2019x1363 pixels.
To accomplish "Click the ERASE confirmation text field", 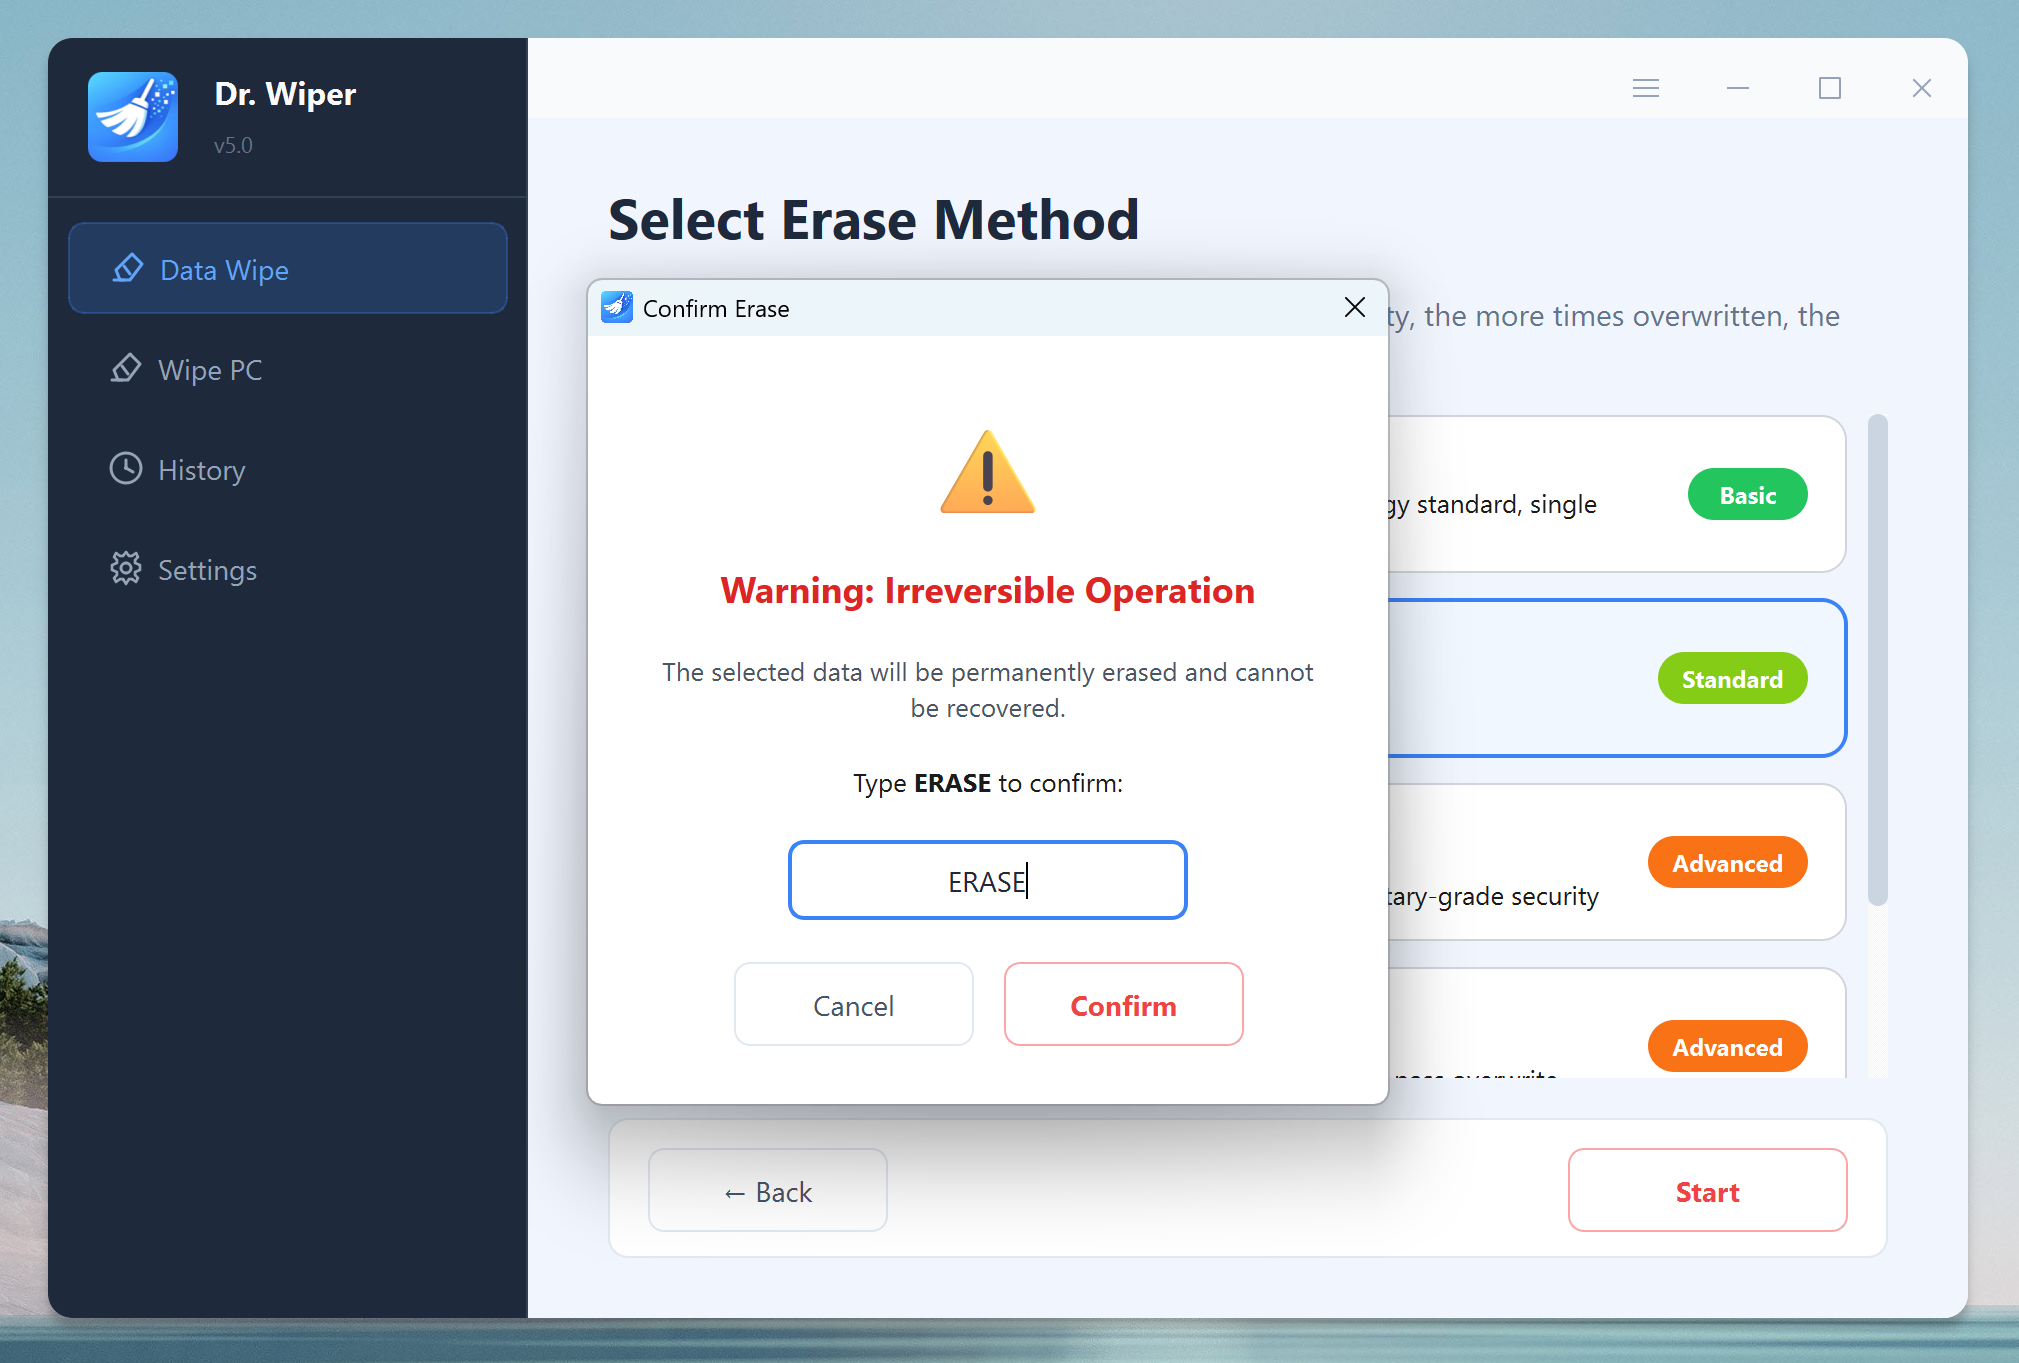I will click(x=988, y=880).
